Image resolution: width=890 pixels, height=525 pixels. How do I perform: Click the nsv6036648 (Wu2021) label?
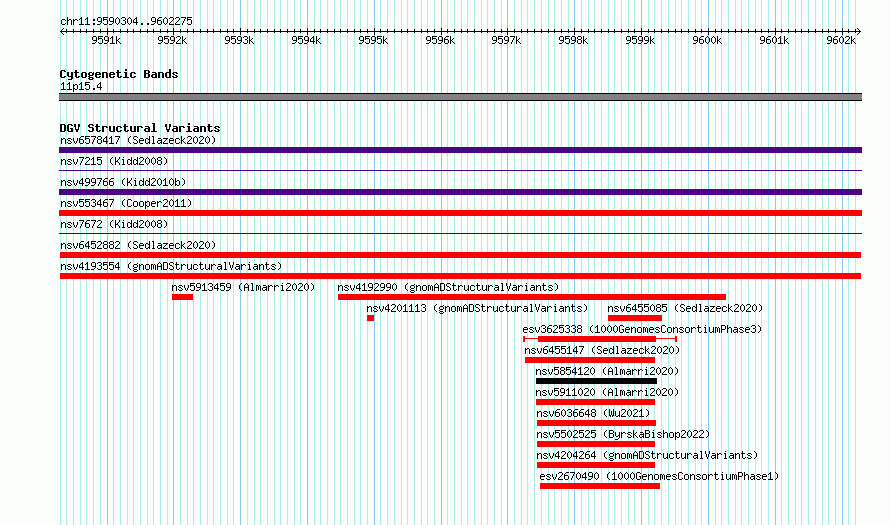coord(593,413)
